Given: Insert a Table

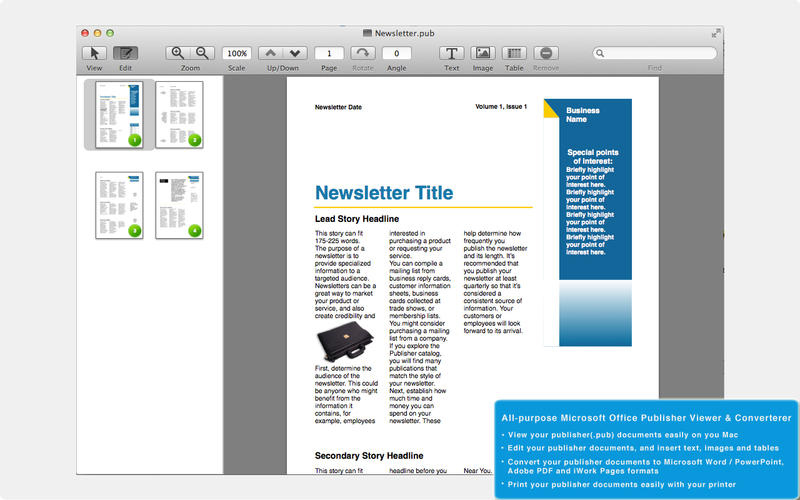Looking at the screenshot, I should 514,53.
